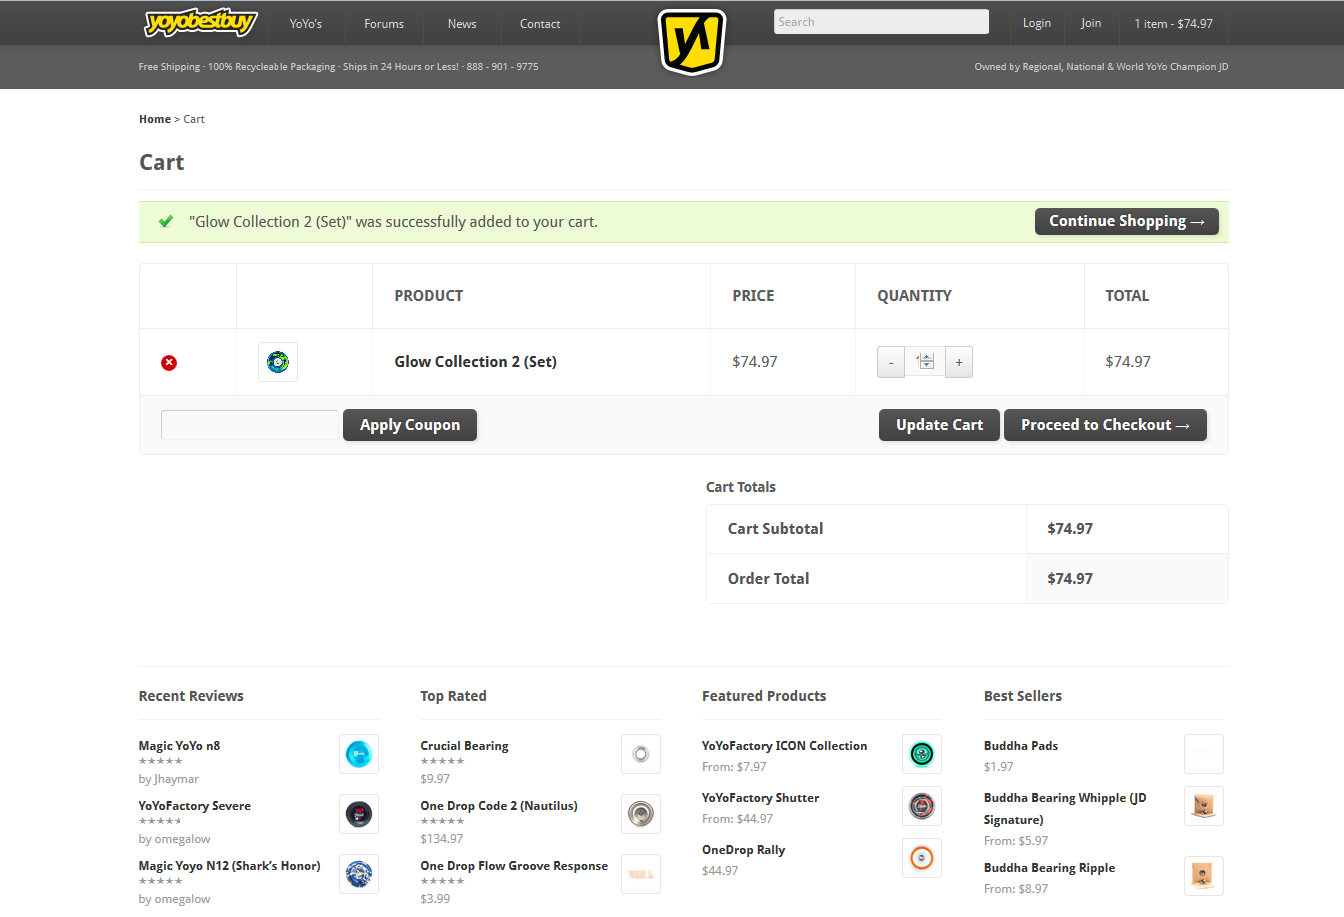Select the Crucial Bearing thumbnail
This screenshot has width=1344, height=917.
640,754
